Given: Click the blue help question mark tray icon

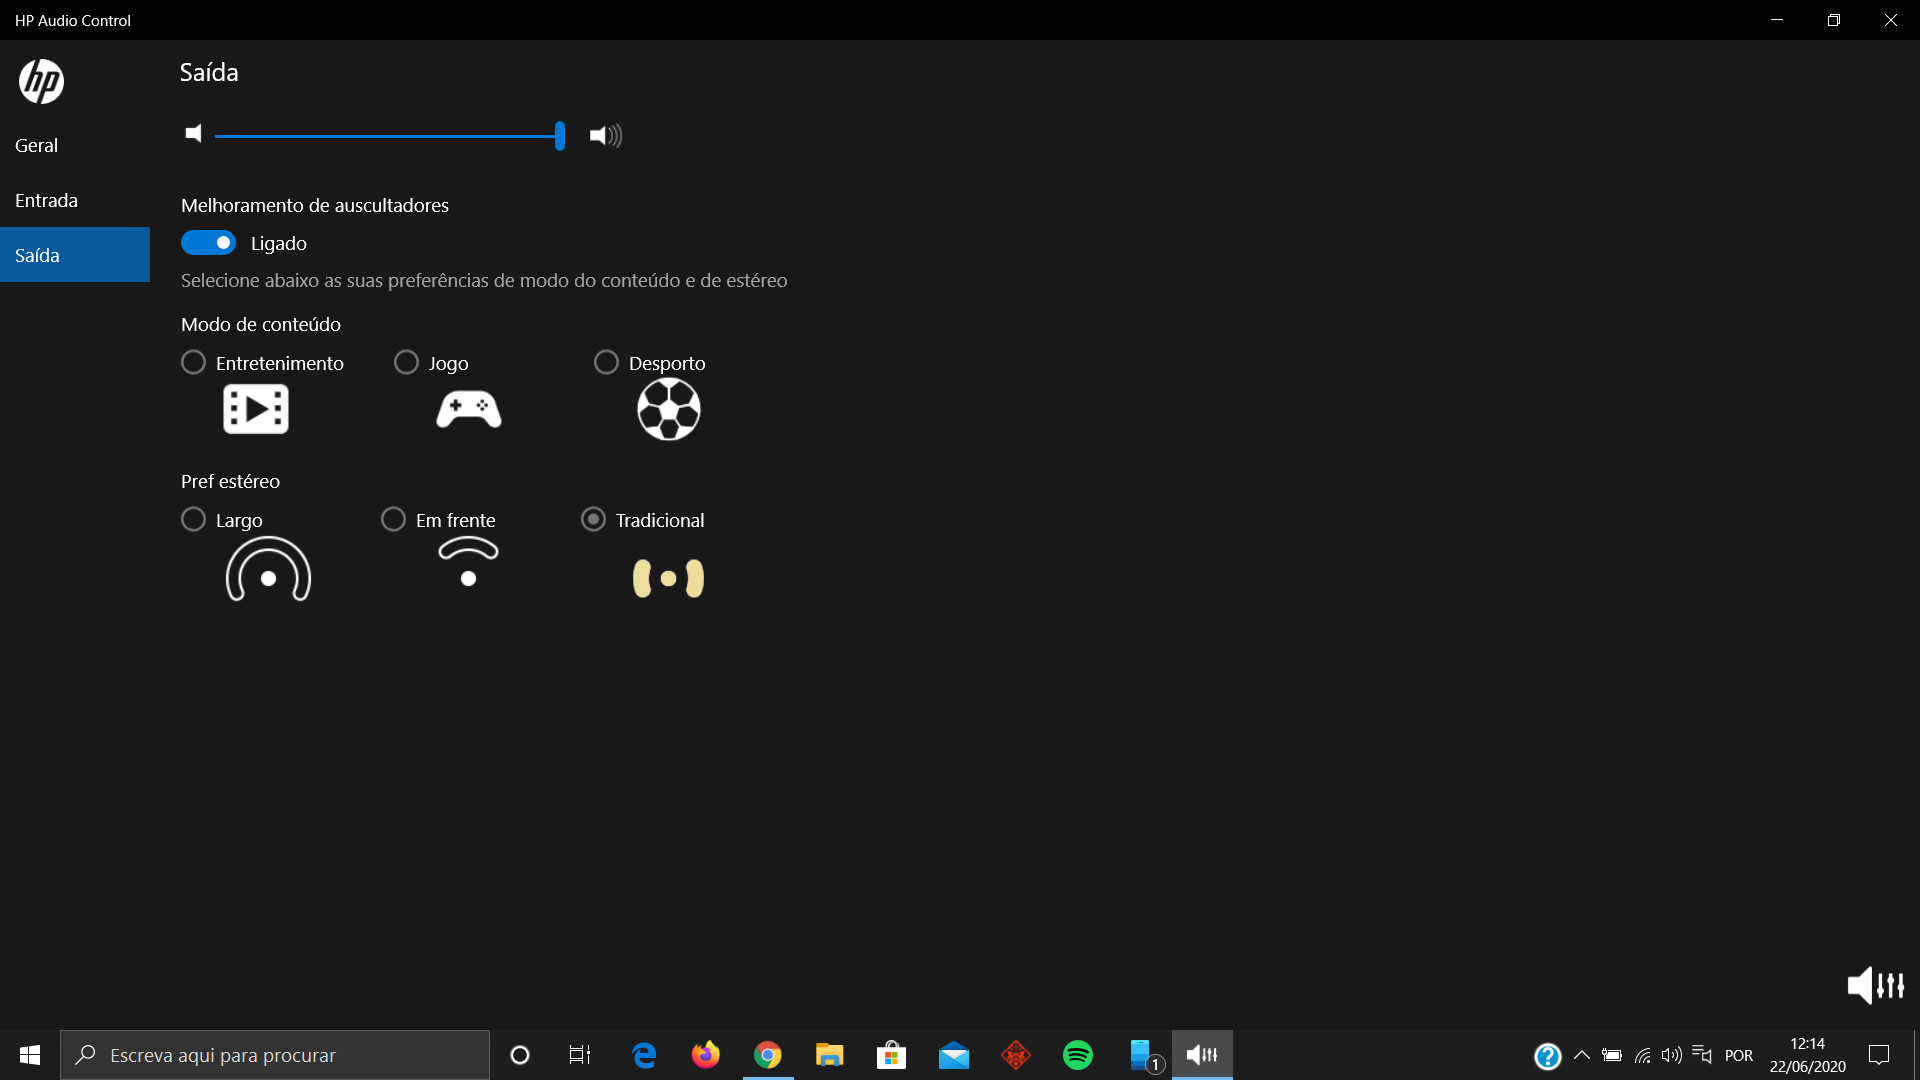Looking at the screenshot, I should coord(1548,1056).
